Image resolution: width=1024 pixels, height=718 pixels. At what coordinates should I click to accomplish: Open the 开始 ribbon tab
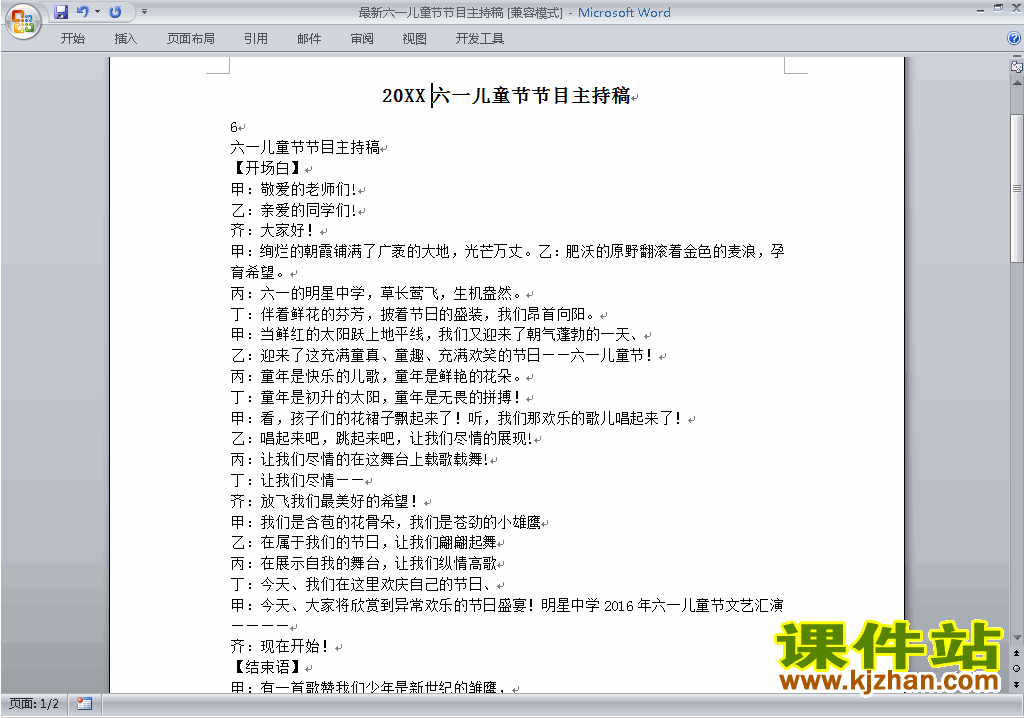point(72,39)
